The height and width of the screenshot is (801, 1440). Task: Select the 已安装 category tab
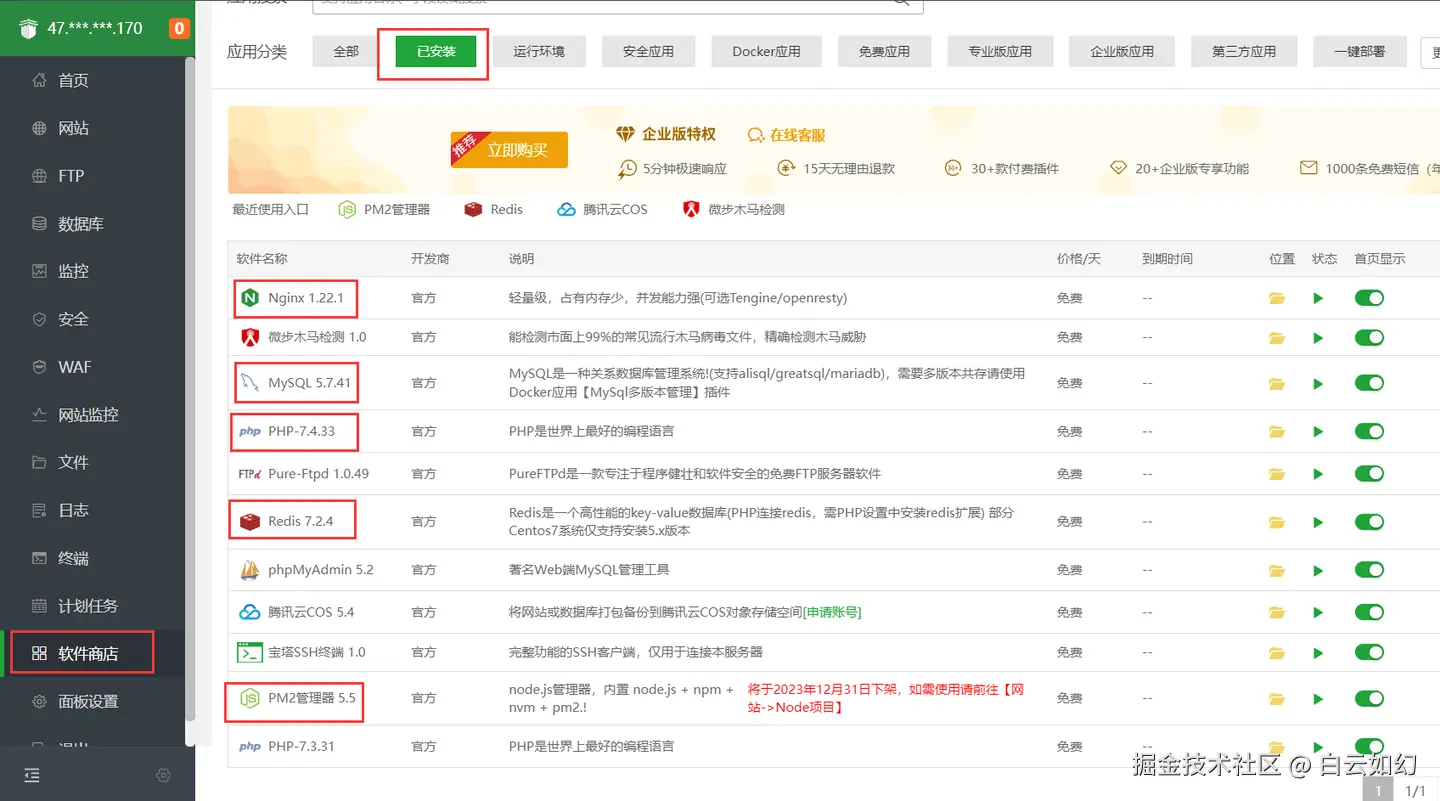(436, 51)
